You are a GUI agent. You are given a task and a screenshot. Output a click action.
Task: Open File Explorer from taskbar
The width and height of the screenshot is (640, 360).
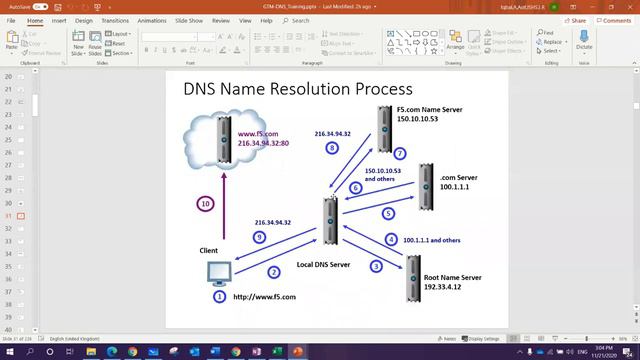pyautogui.click(x=91, y=351)
